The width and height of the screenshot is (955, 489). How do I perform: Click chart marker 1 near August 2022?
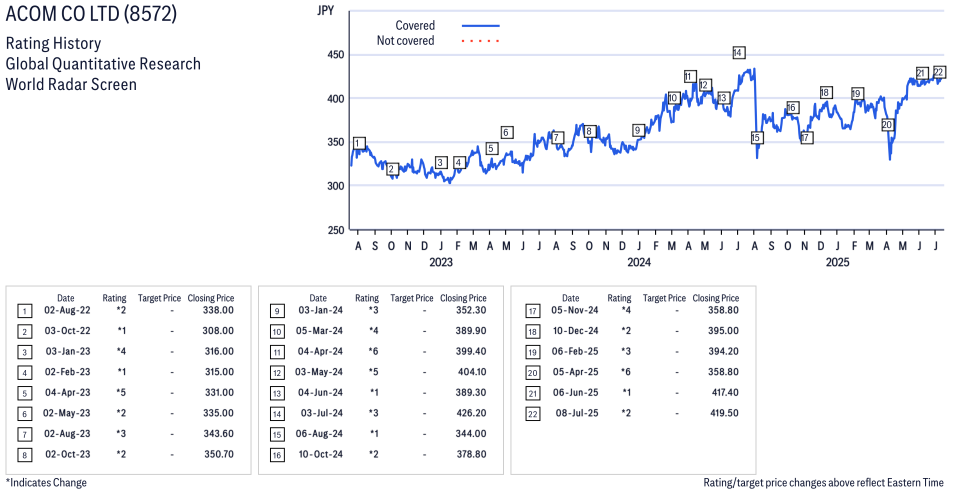(359, 144)
